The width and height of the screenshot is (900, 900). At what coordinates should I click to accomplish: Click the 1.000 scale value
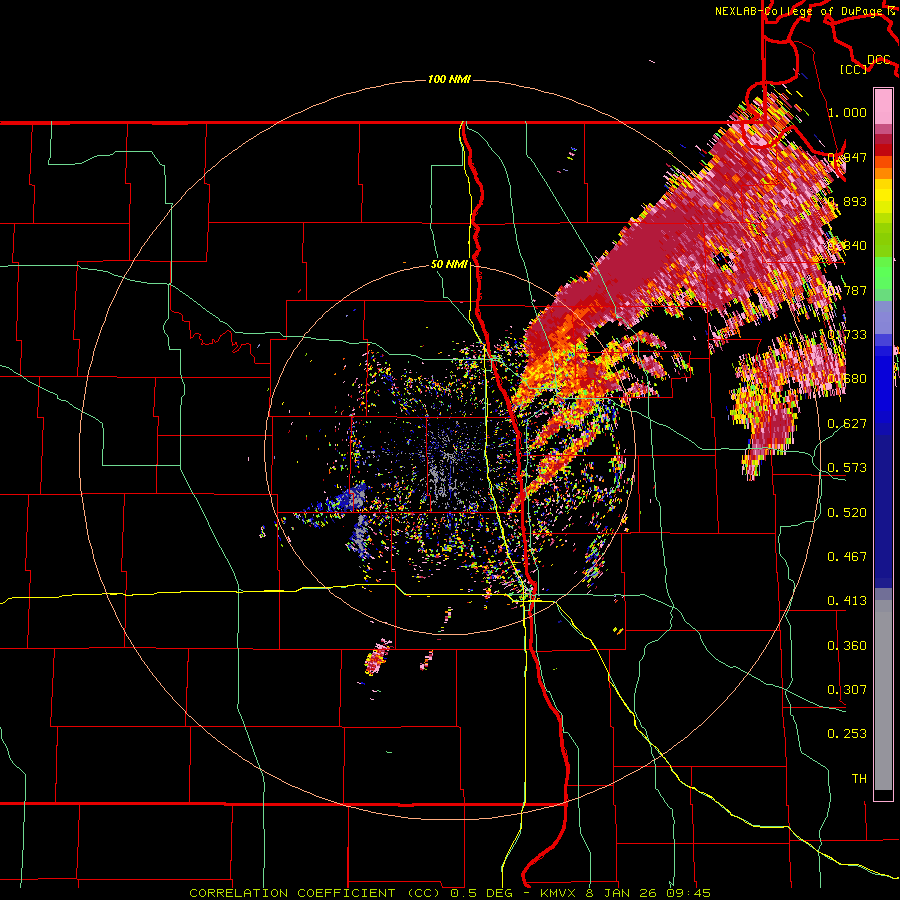click(x=847, y=112)
